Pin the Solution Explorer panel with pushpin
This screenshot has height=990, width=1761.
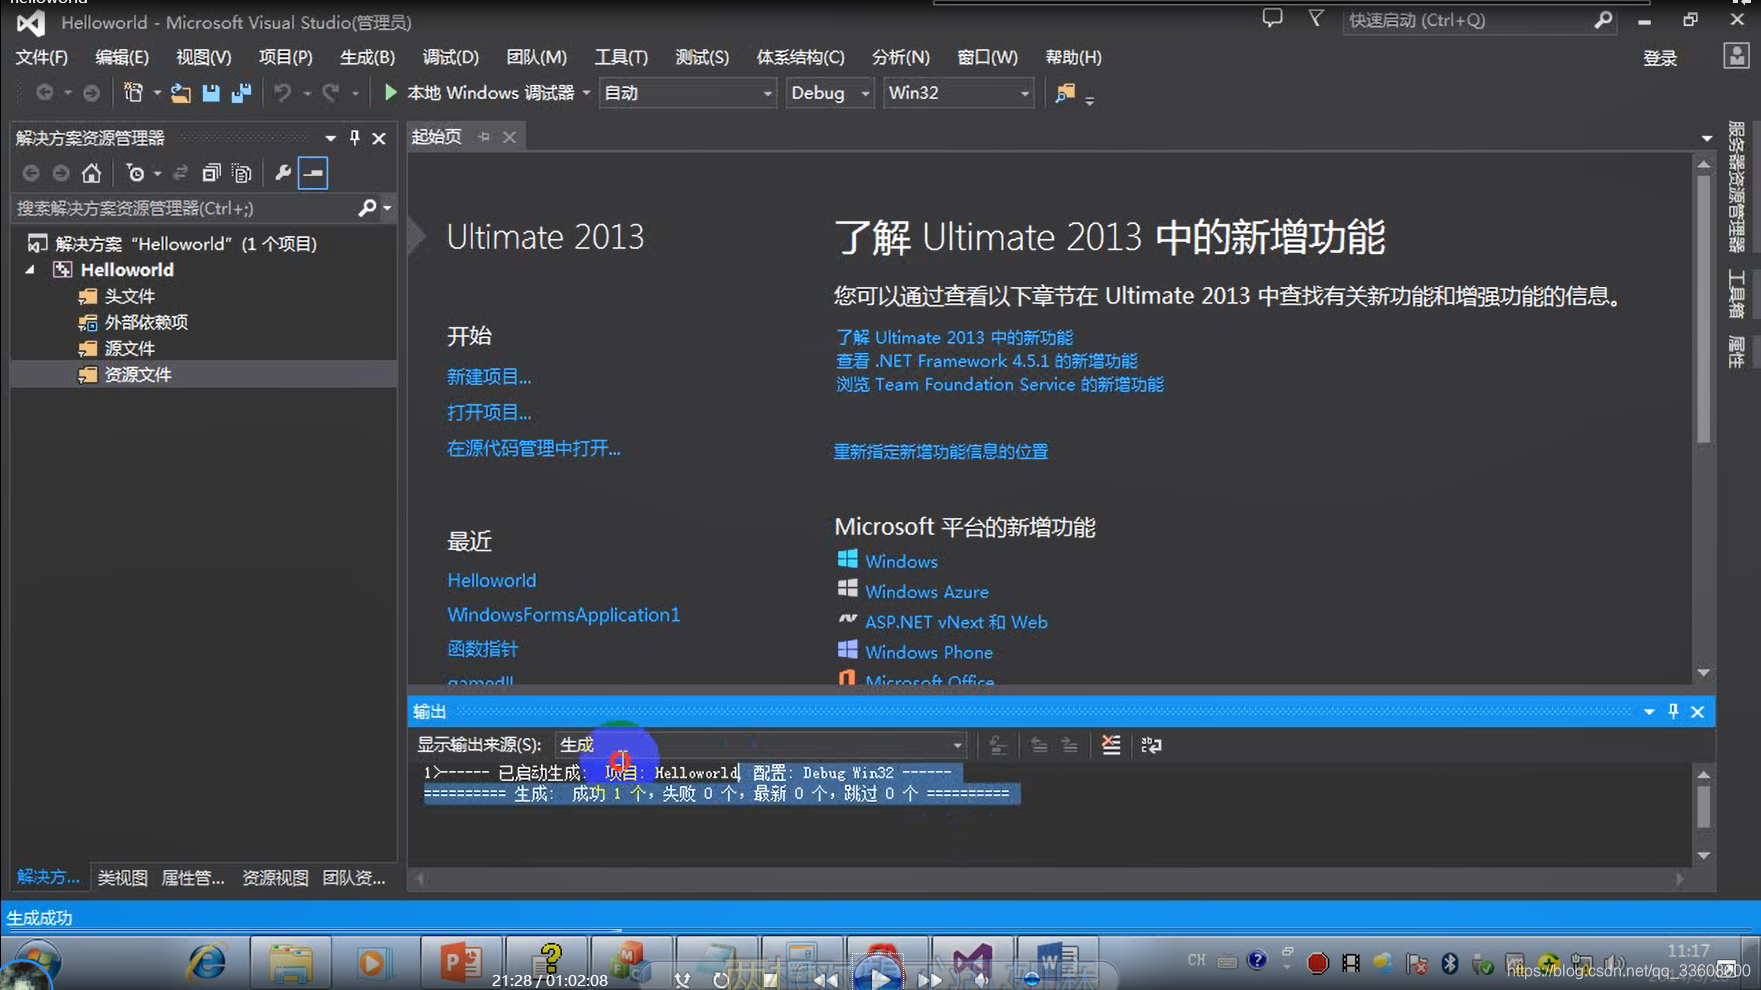[x=354, y=138]
